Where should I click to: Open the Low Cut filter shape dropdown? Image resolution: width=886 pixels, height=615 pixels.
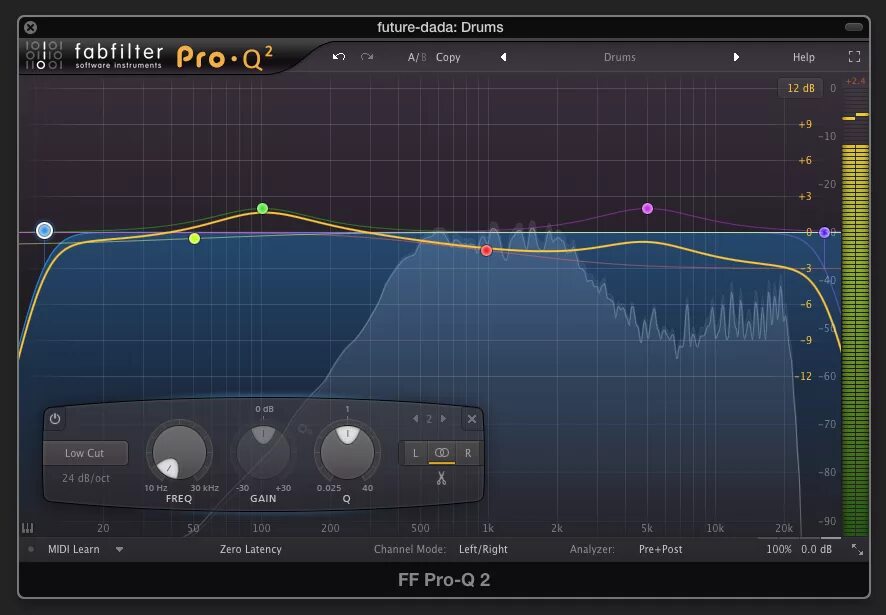point(85,452)
